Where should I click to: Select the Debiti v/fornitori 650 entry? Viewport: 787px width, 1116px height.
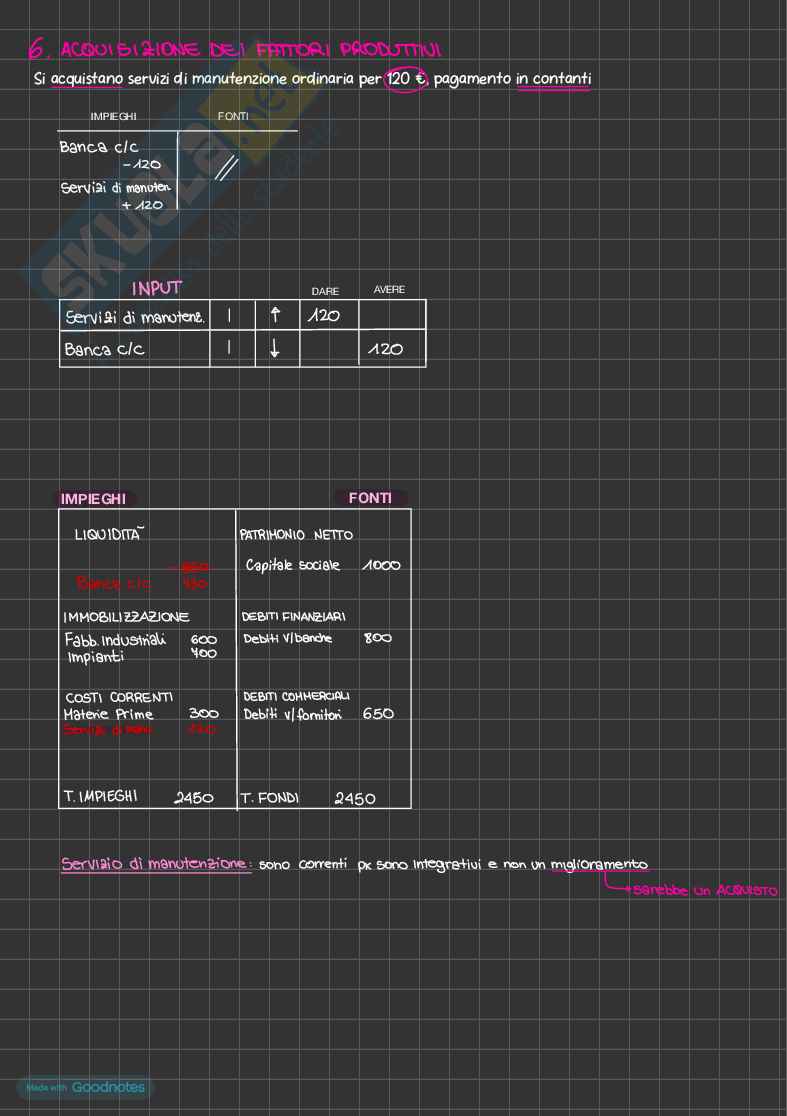click(x=318, y=714)
